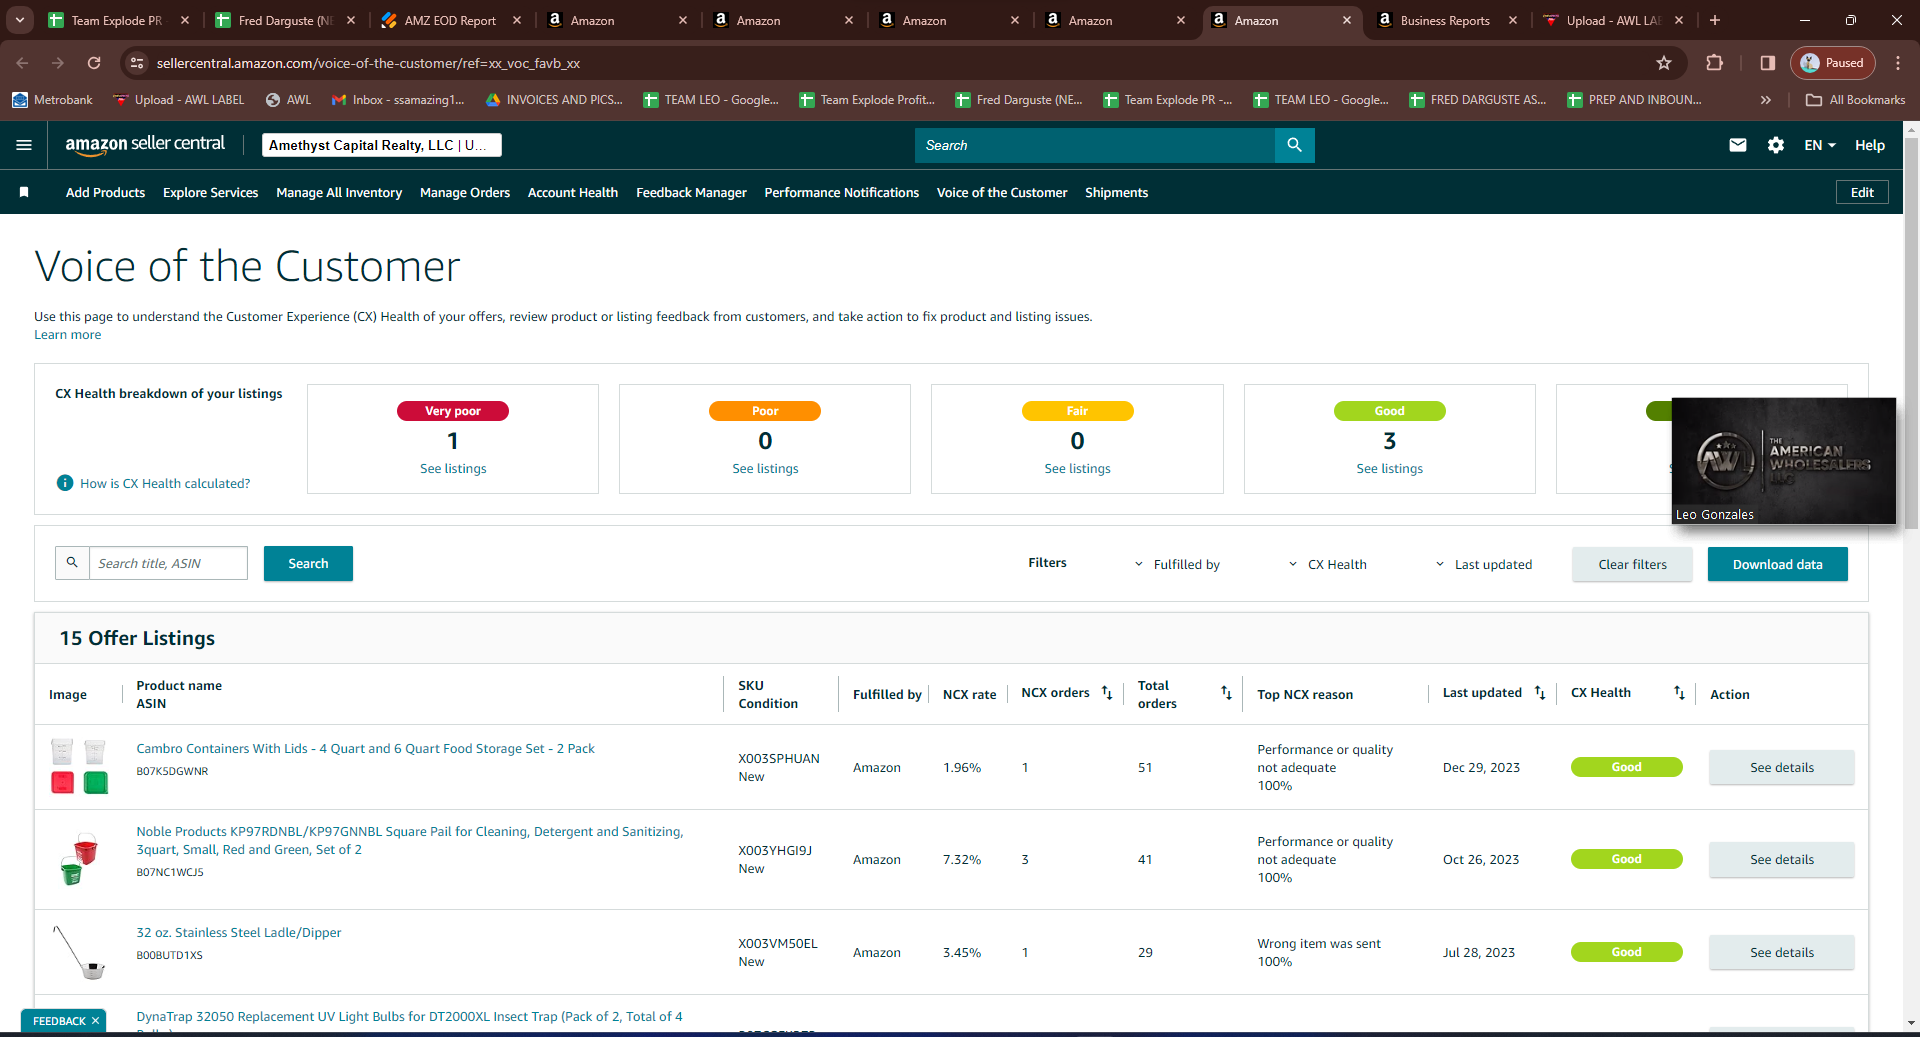This screenshot has height=1037, width=1920.
Task: Open Chrome three-dot menu
Action: [1898, 63]
